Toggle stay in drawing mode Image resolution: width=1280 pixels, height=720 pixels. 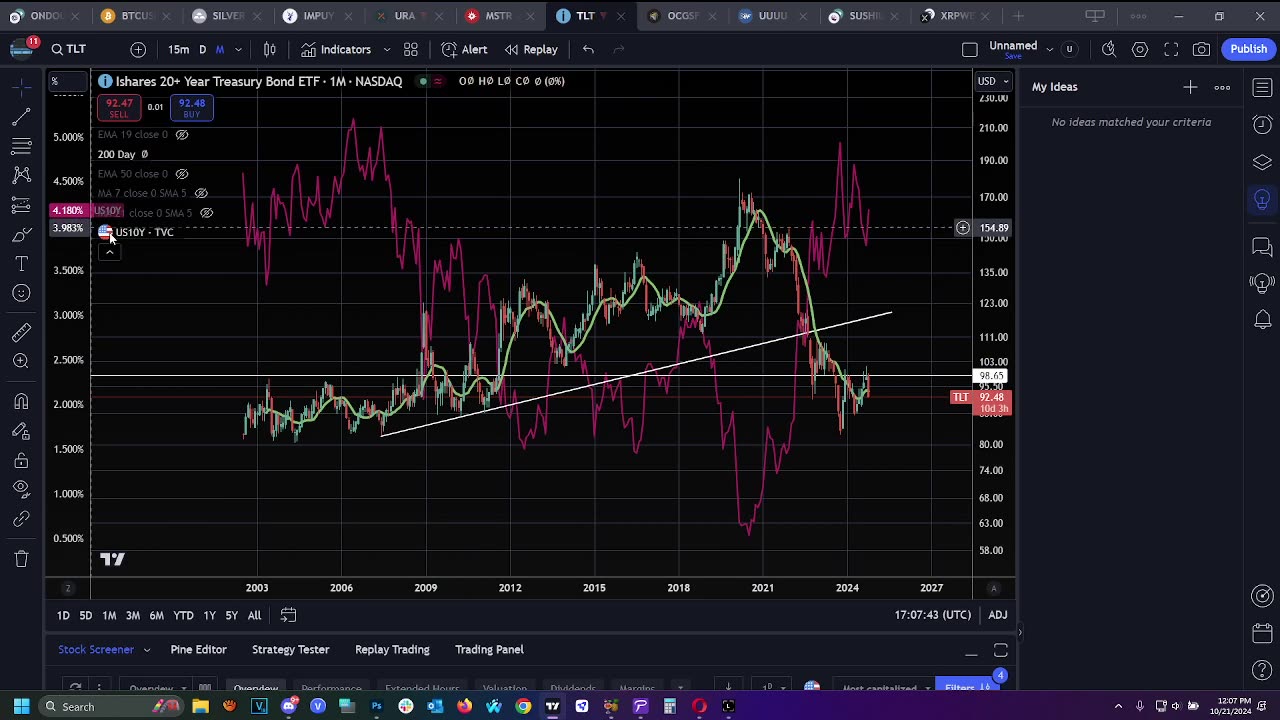pyautogui.click(x=21, y=430)
